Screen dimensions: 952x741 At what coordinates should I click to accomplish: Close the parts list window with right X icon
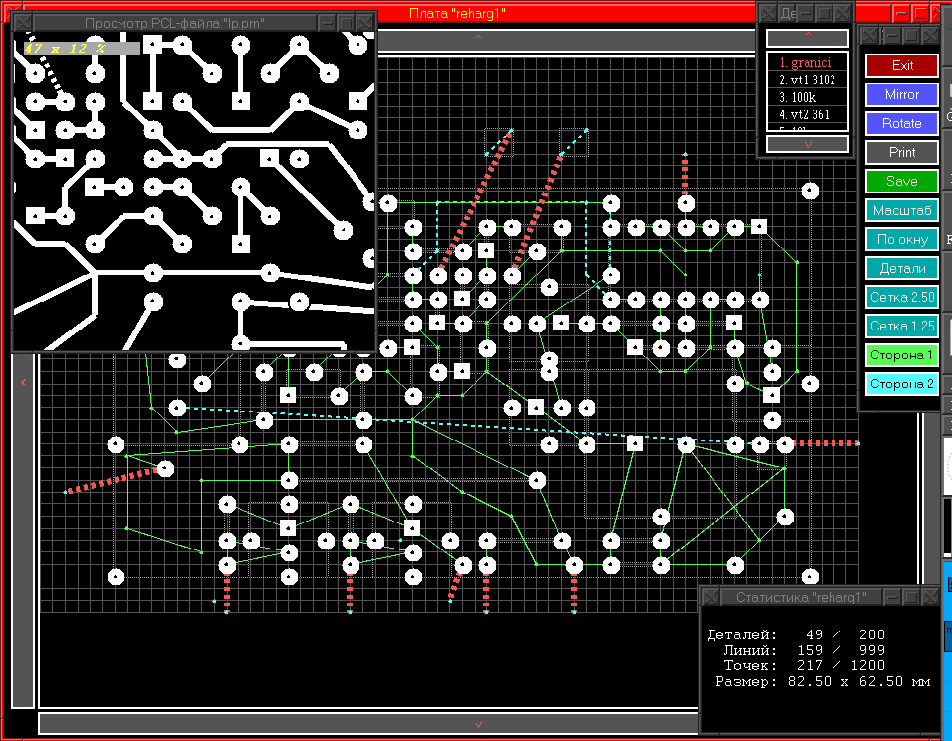pos(843,13)
